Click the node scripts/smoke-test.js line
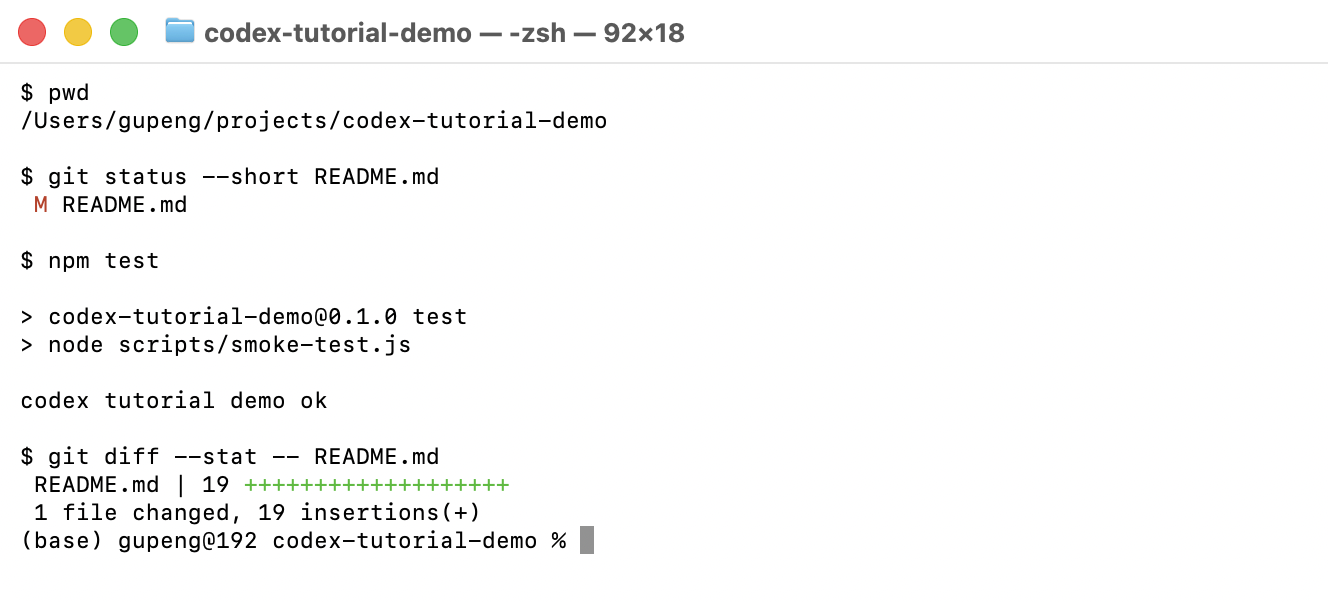The image size is (1328, 602). click(x=216, y=345)
